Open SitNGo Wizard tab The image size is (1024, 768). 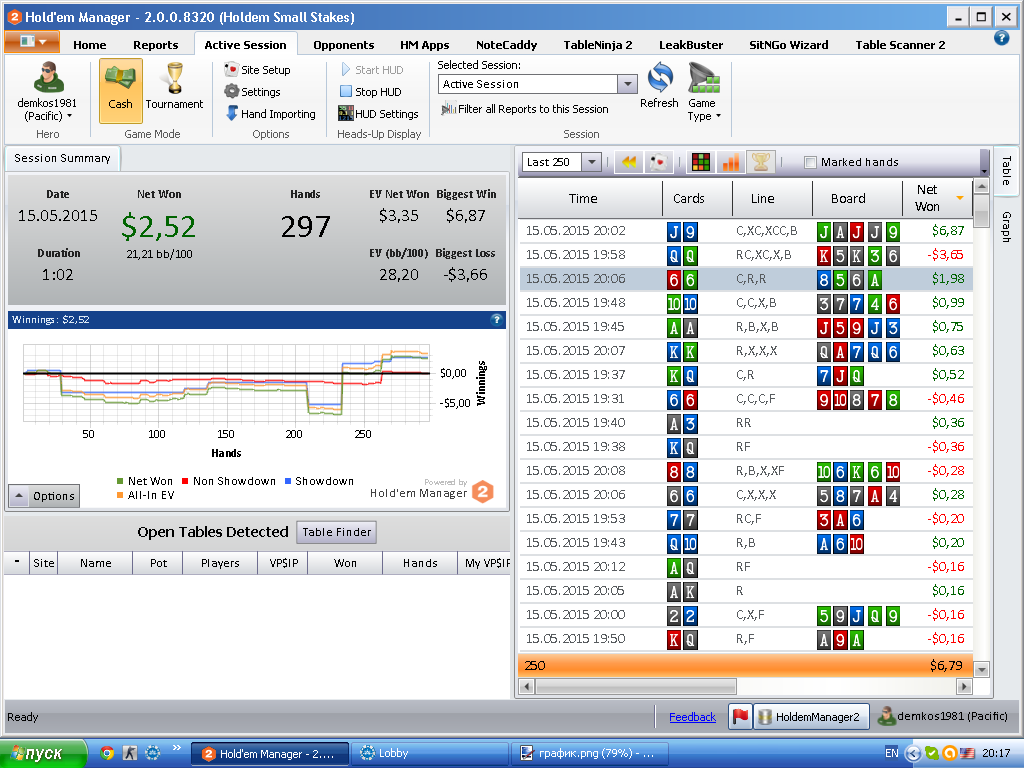[x=788, y=44]
